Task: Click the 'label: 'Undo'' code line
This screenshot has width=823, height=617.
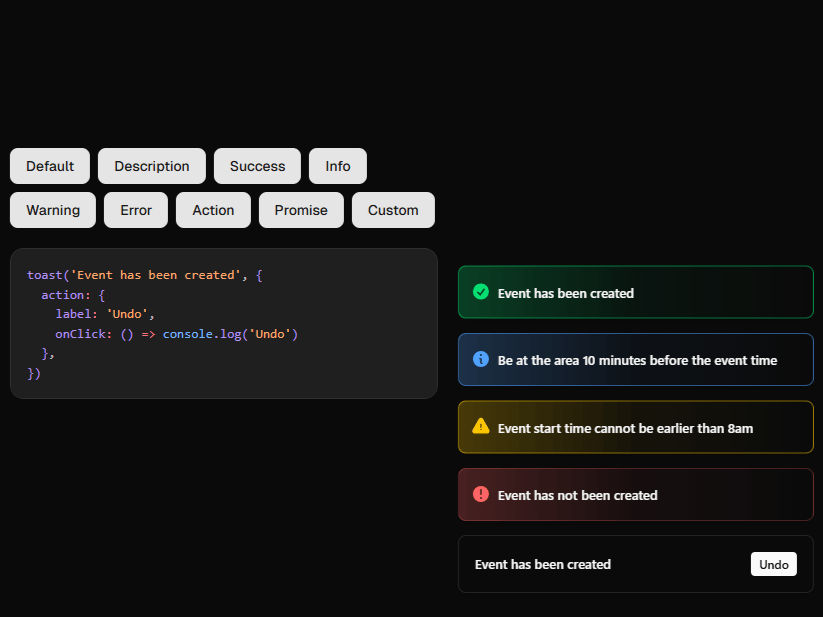Action: click(105, 314)
